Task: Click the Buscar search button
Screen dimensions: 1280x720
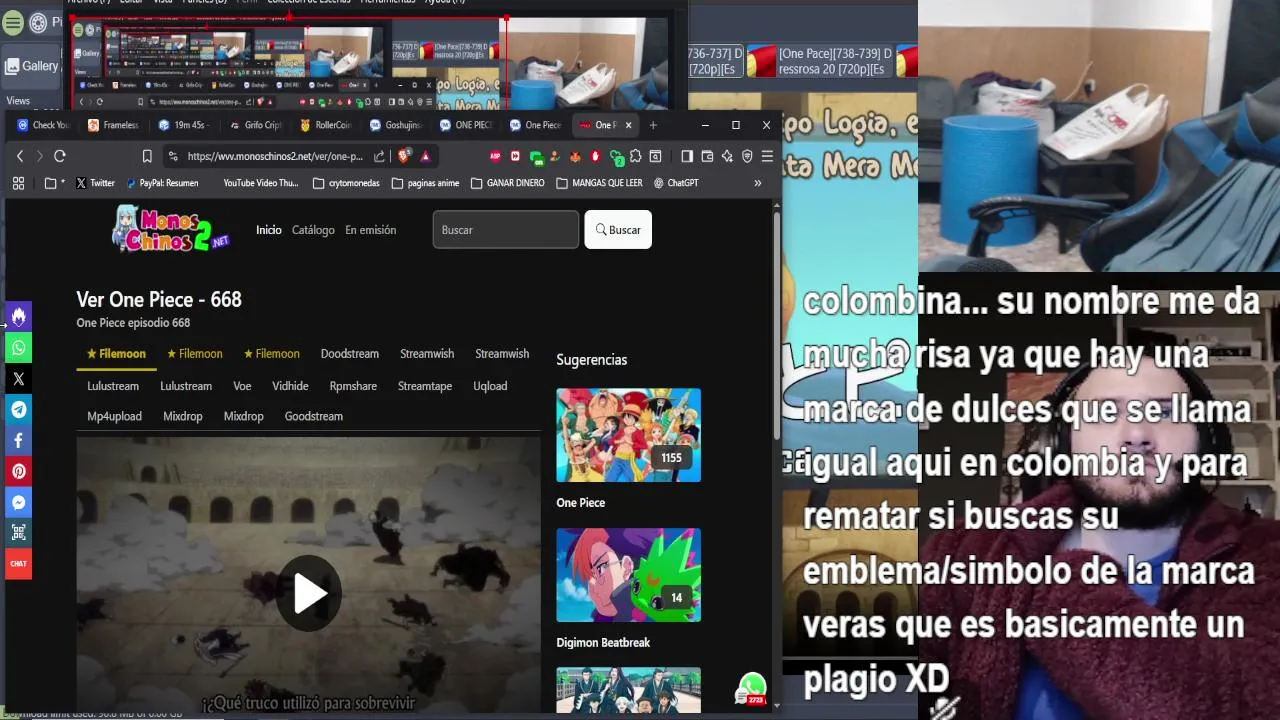Action: tap(618, 230)
